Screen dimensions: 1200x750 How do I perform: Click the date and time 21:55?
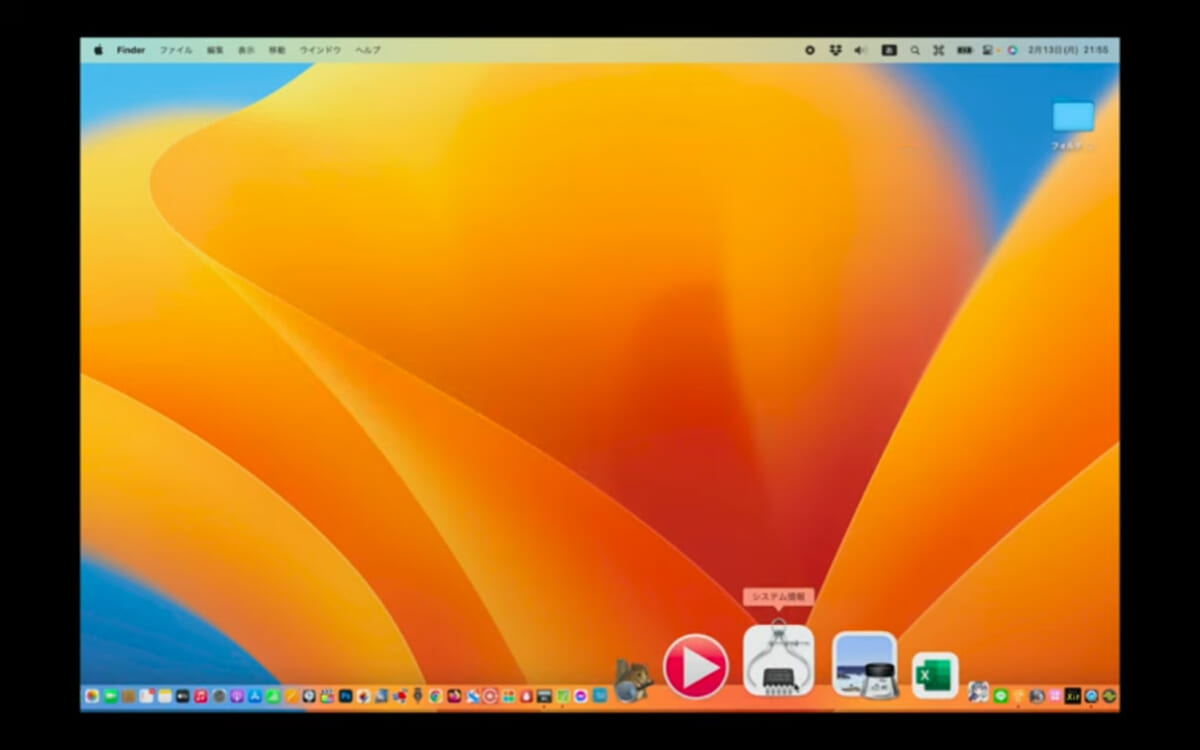(x=1068, y=50)
